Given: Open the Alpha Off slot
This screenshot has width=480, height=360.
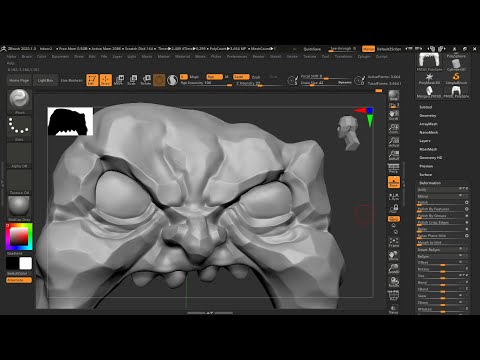Looking at the screenshot, I should coord(19,154).
